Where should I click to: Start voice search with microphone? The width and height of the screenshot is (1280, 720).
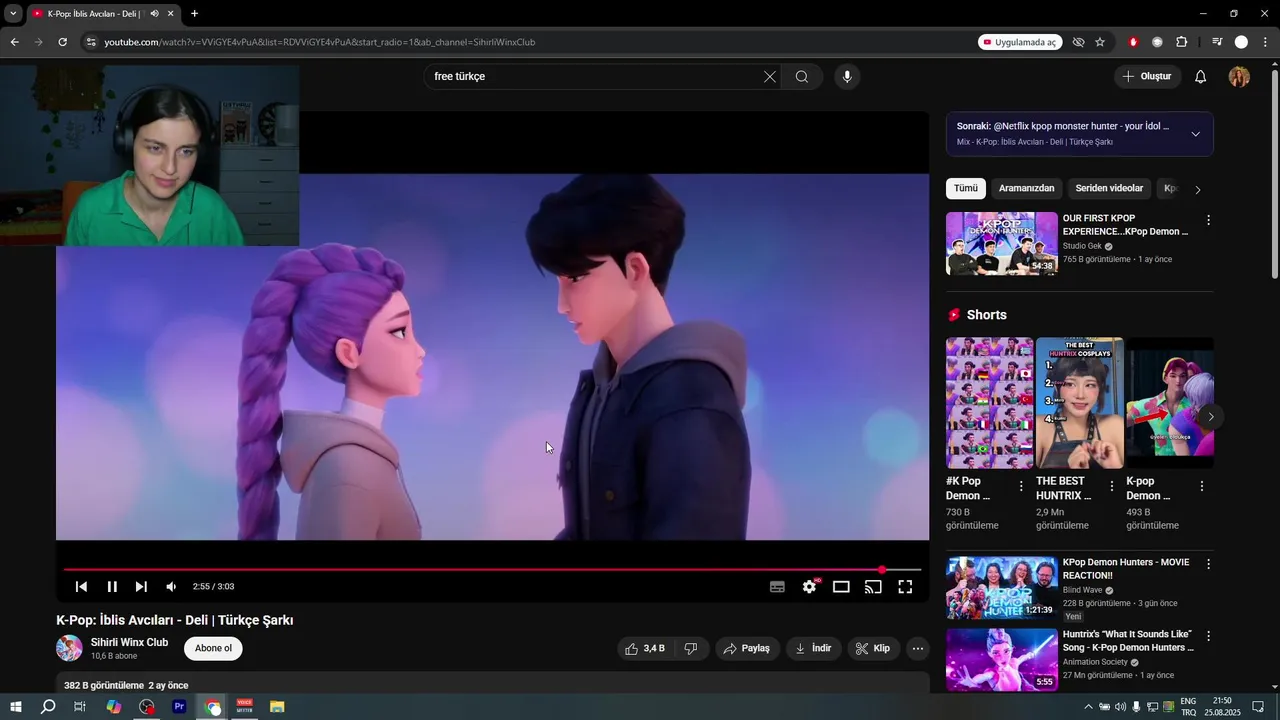[847, 77]
